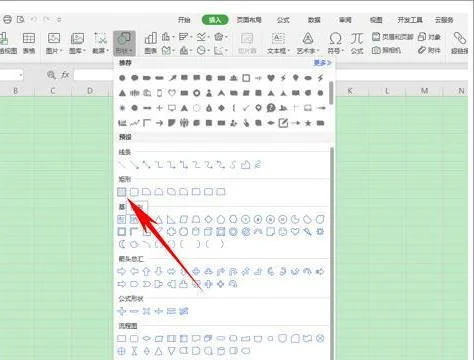Image resolution: width=474 pixels, height=360 pixels.
Task: Open the 符号 symbol dropdown
Action: (x=335, y=43)
